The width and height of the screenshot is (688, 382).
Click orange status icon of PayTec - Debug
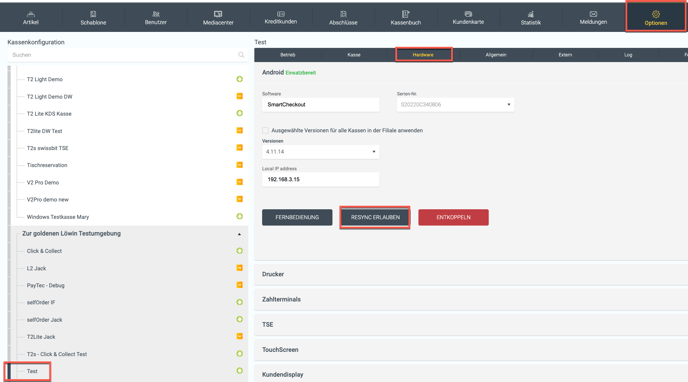pyautogui.click(x=240, y=285)
